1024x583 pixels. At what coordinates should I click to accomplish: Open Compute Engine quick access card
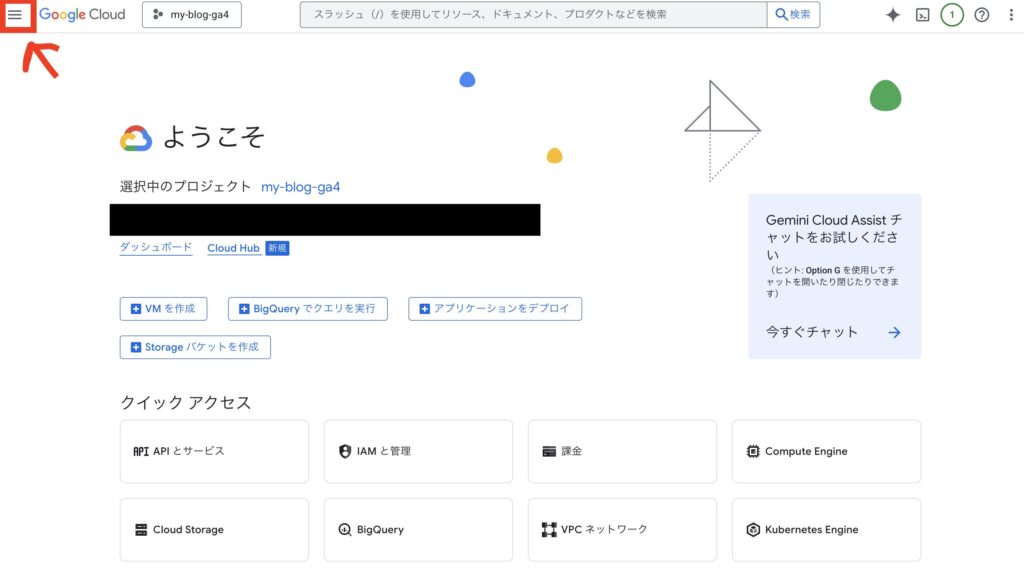pyautogui.click(x=826, y=451)
